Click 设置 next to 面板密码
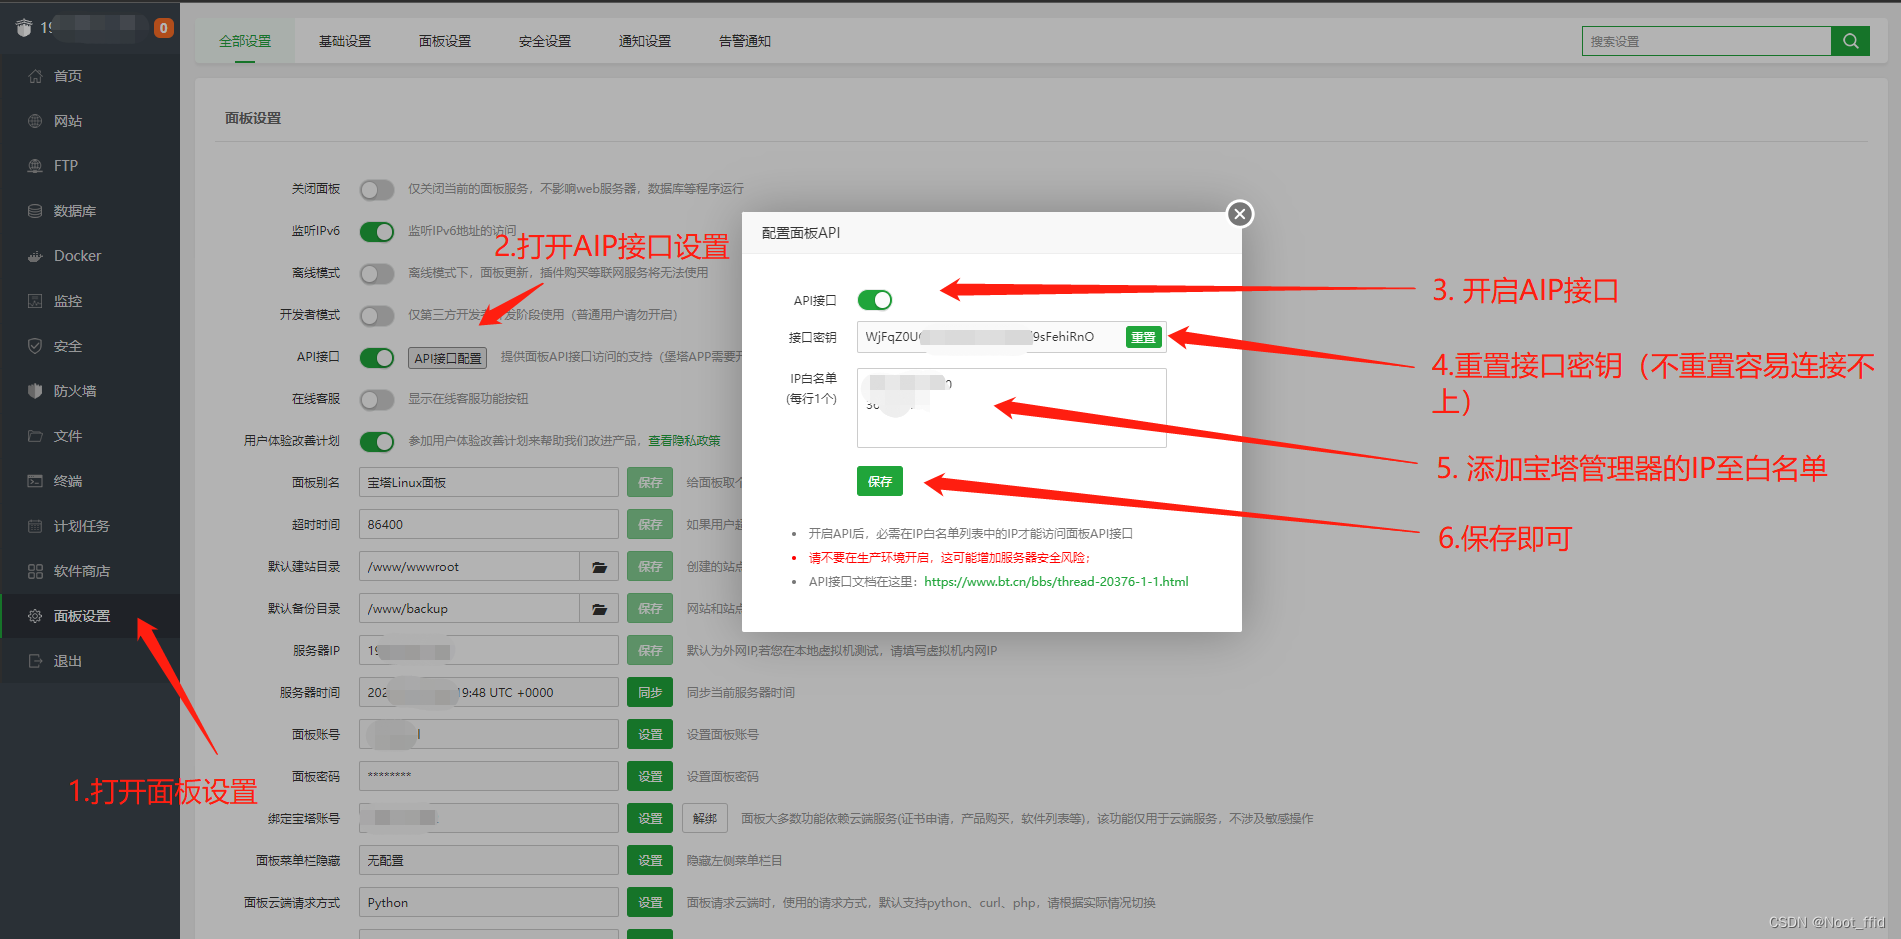Screen dimensions: 1901x939 point(650,777)
